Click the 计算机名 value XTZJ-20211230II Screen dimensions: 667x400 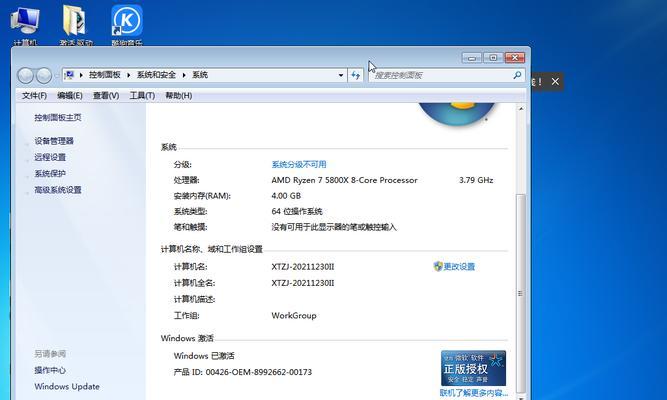(x=303, y=267)
